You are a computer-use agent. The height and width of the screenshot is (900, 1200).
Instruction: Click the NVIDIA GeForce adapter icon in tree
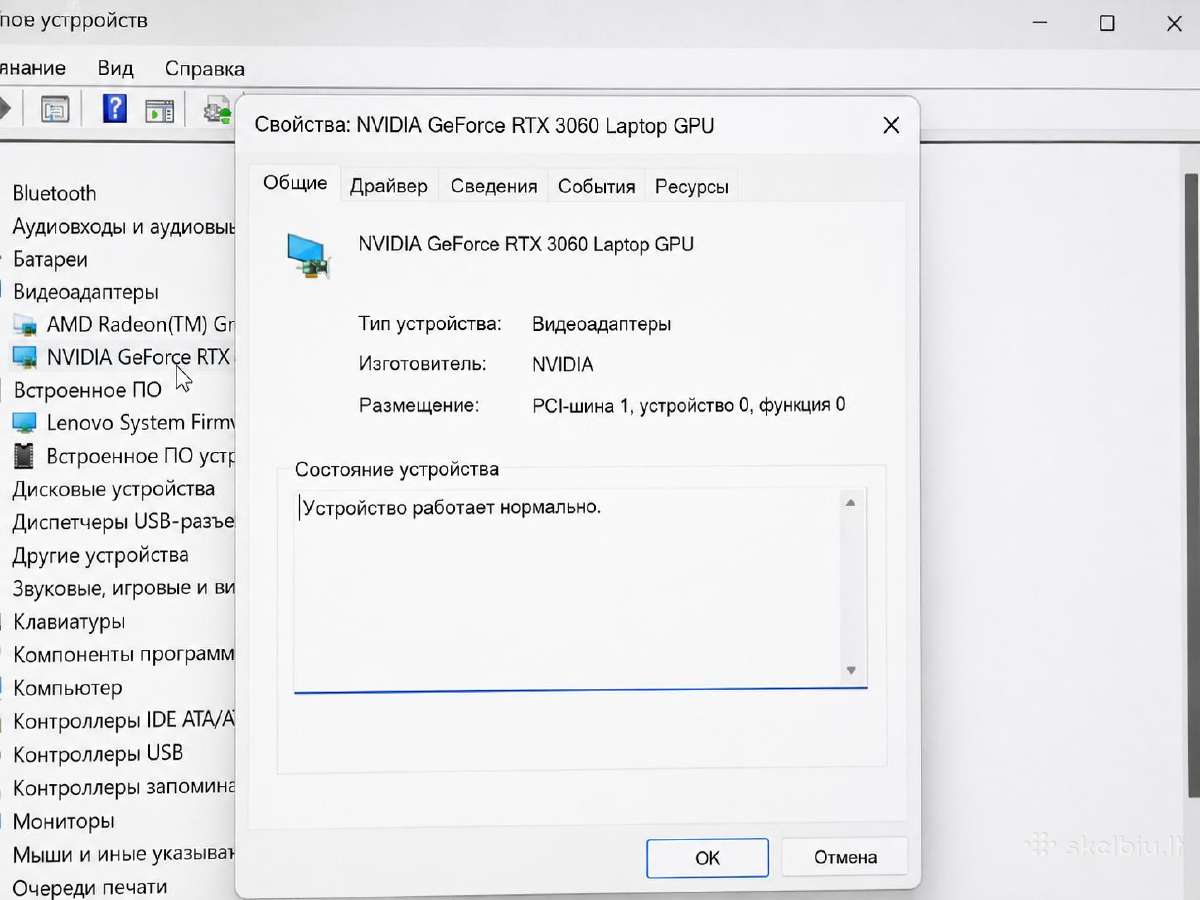(x=24, y=358)
